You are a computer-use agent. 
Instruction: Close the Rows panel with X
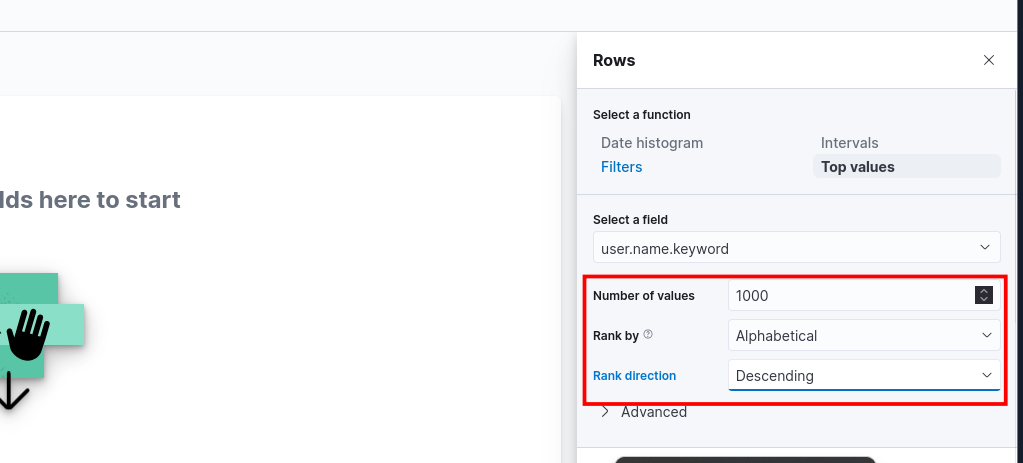click(x=989, y=60)
